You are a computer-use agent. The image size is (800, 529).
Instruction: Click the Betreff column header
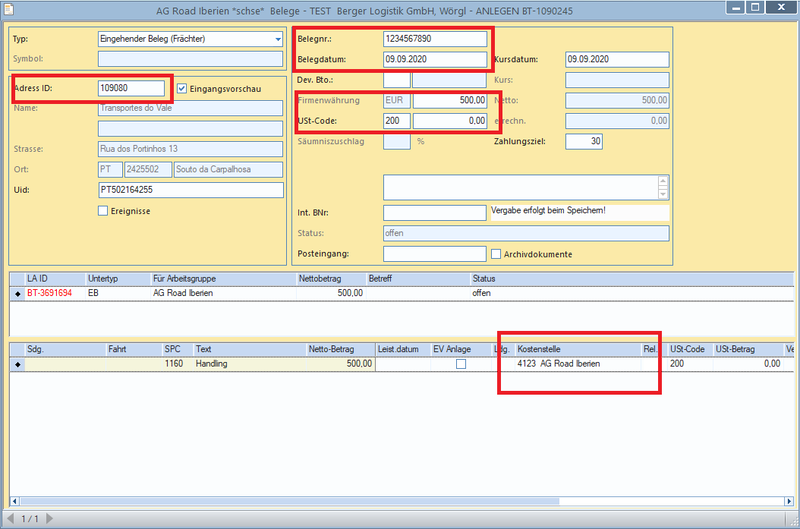click(x=418, y=279)
